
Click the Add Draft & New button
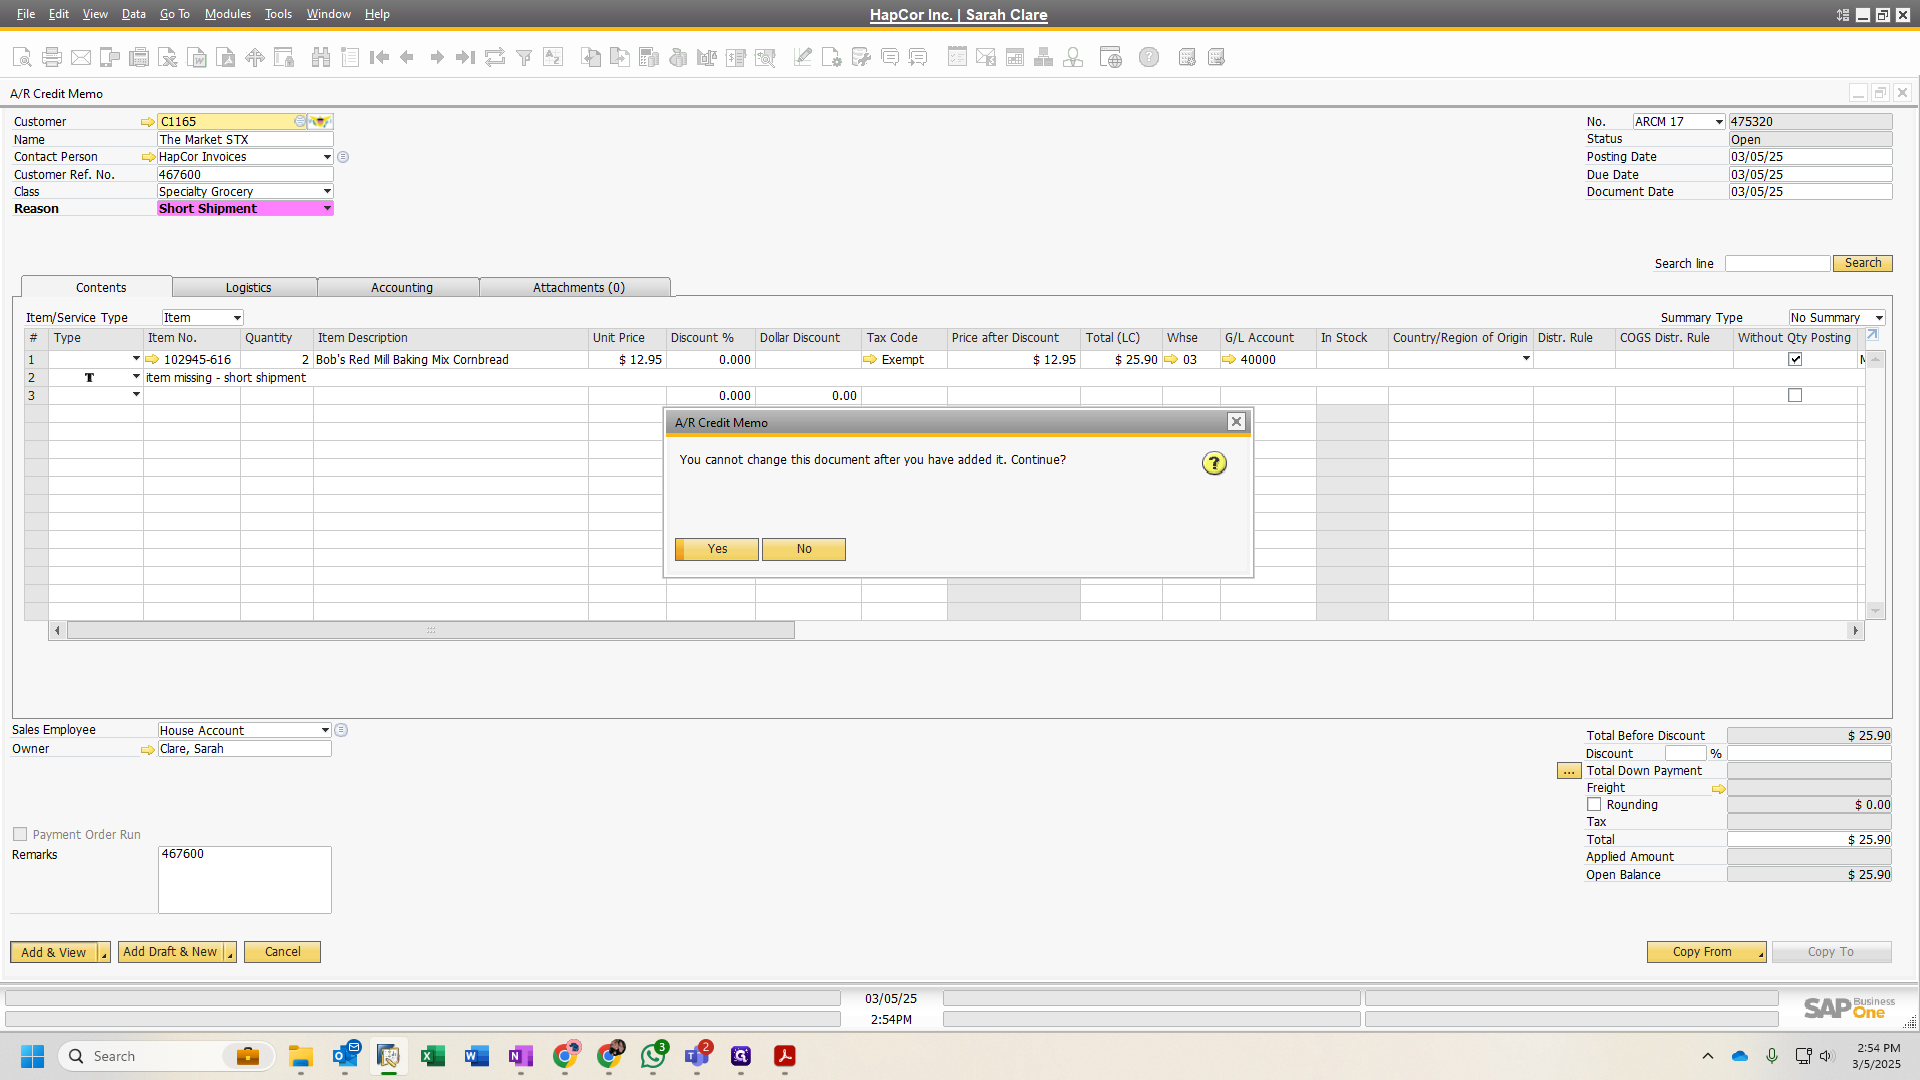pyautogui.click(x=170, y=953)
